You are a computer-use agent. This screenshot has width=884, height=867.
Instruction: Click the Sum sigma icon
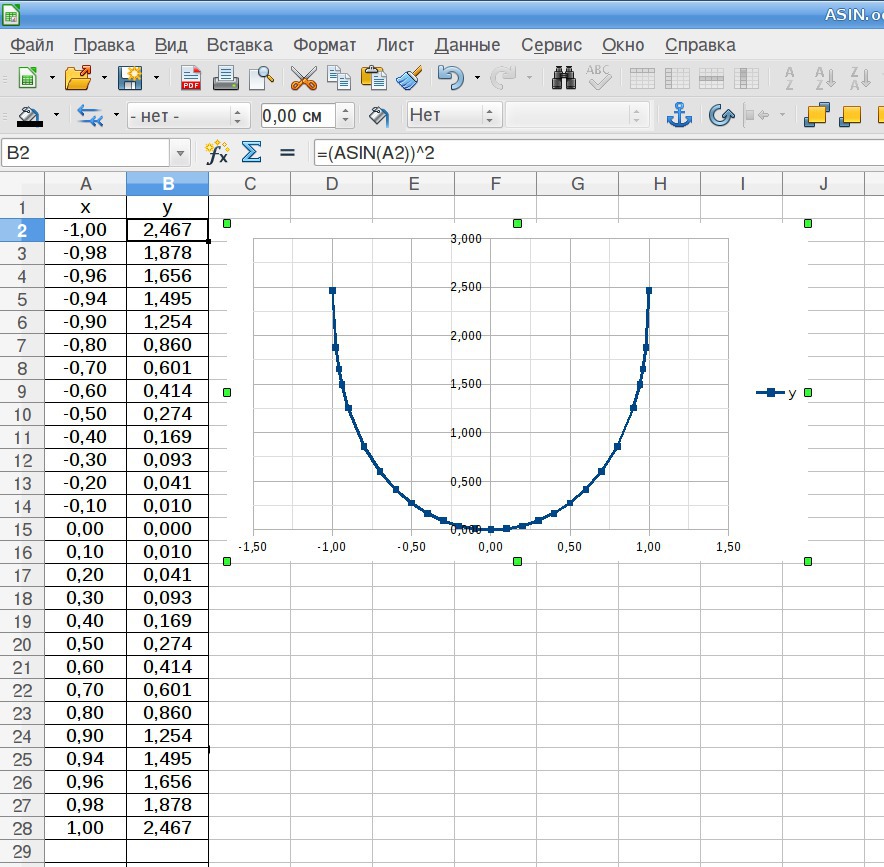[252, 153]
